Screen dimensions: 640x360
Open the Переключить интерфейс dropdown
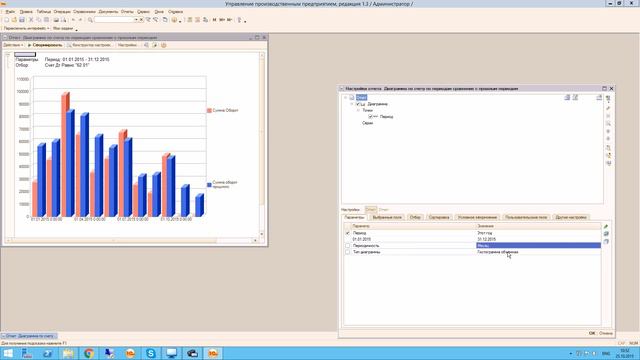(x=27, y=29)
